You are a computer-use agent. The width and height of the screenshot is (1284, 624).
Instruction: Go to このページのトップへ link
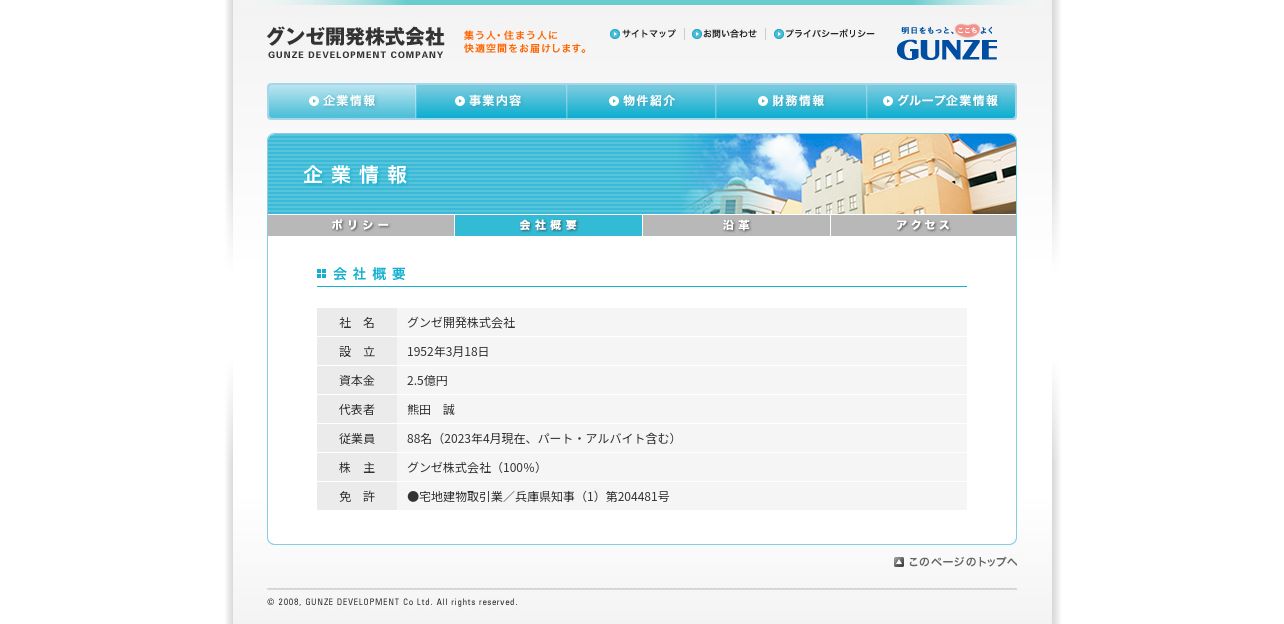click(x=956, y=562)
